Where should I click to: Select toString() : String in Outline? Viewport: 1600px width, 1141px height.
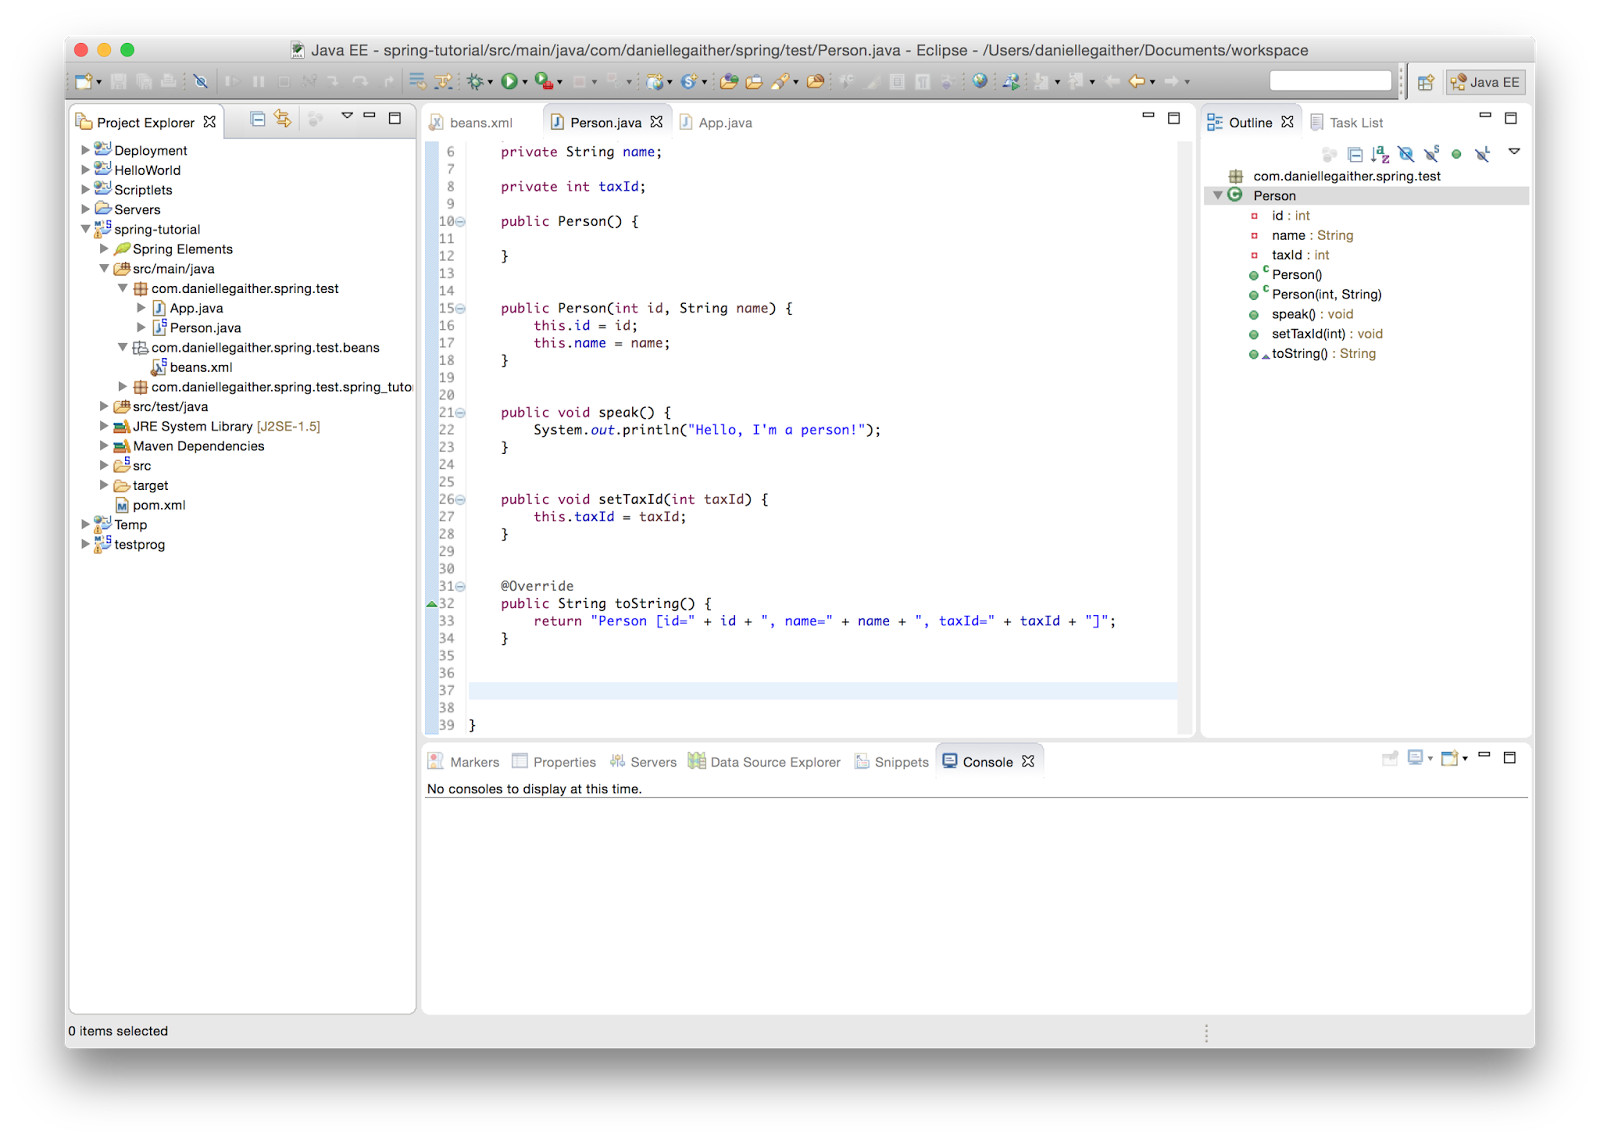(x=1323, y=354)
